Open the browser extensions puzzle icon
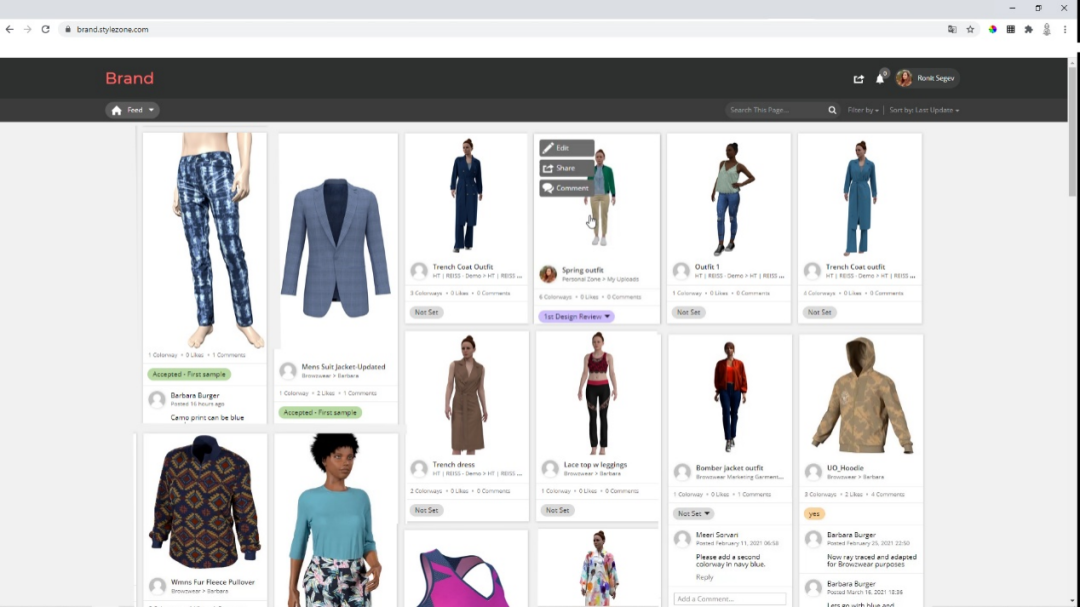 [1028, 29]
